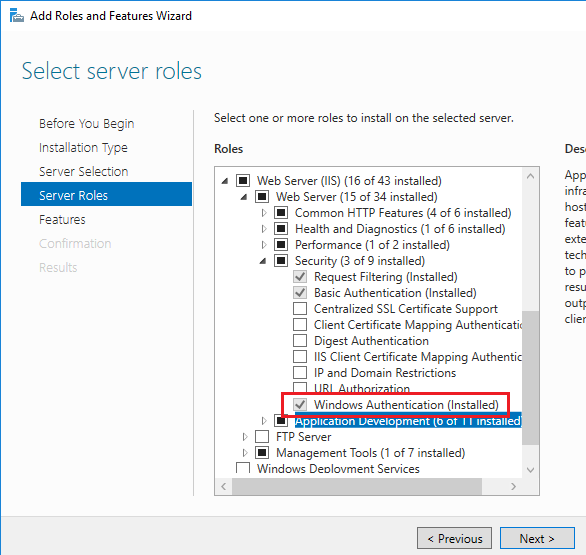Viewport: 586px width, 555px height.
Task: Check Centralized SSL Certificate Support
Action: point(300,309)
